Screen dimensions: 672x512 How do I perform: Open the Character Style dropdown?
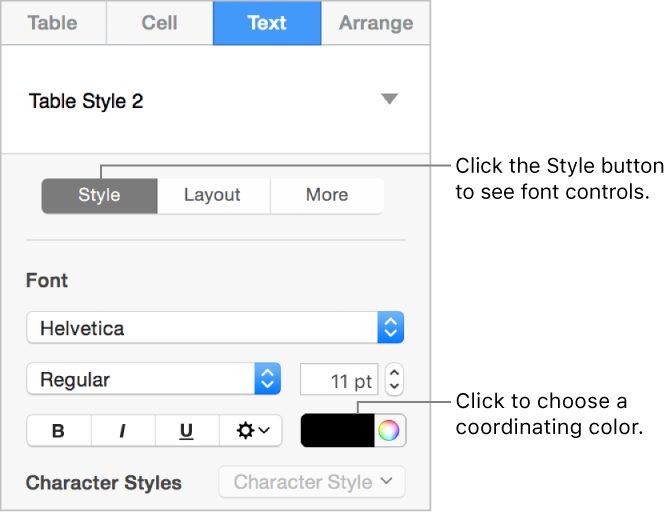312,482
